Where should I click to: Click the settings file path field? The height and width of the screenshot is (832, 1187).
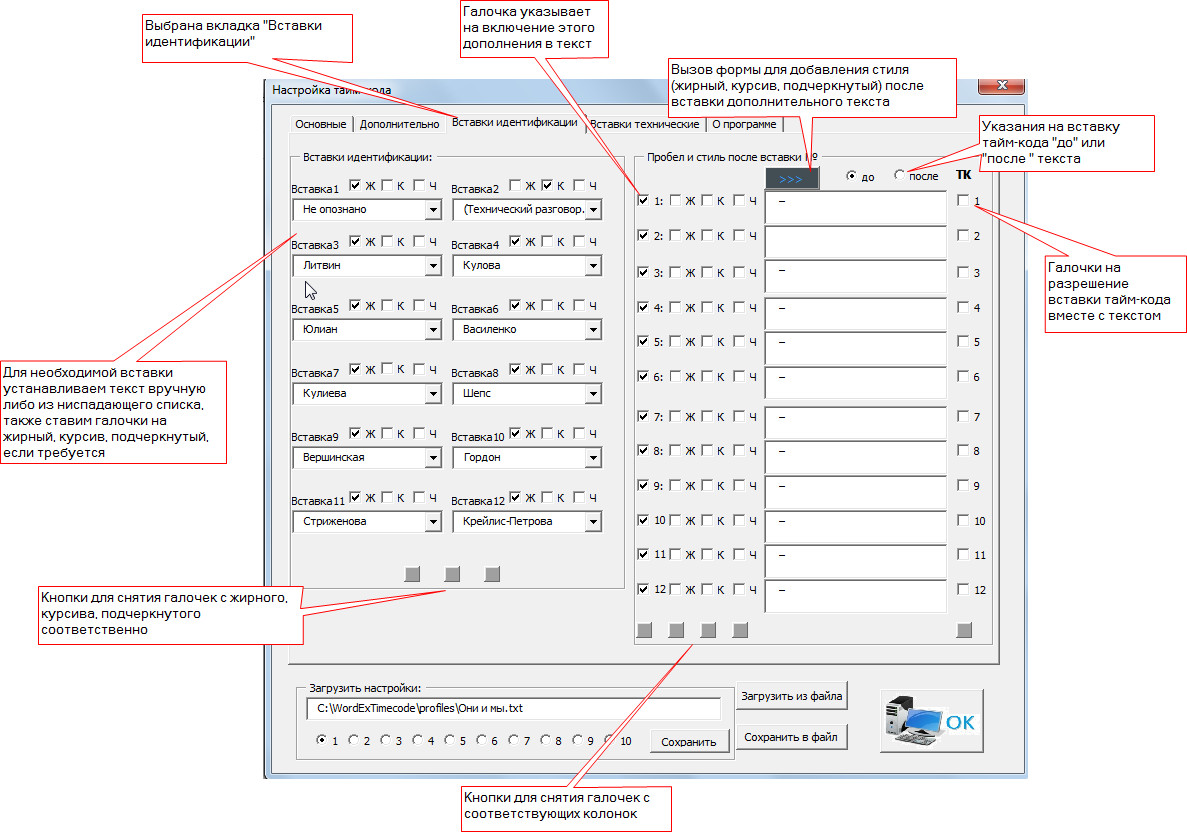coord(513,709)
